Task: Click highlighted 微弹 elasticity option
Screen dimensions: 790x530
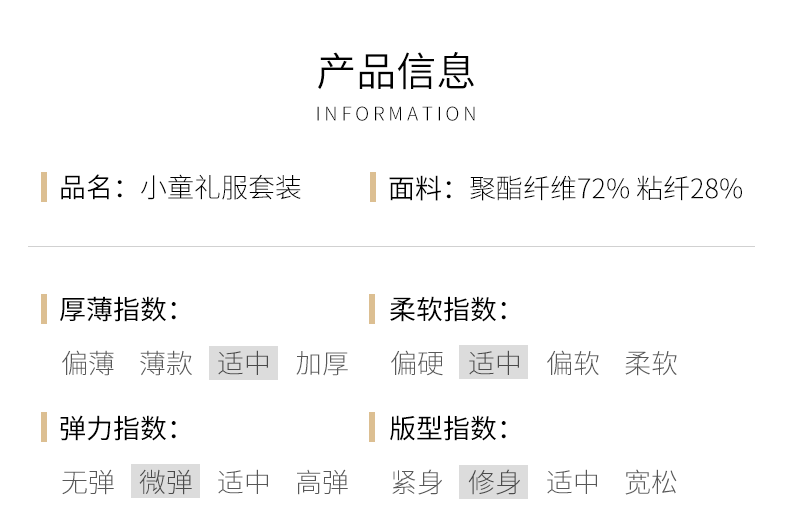Action: coord(166,482)
